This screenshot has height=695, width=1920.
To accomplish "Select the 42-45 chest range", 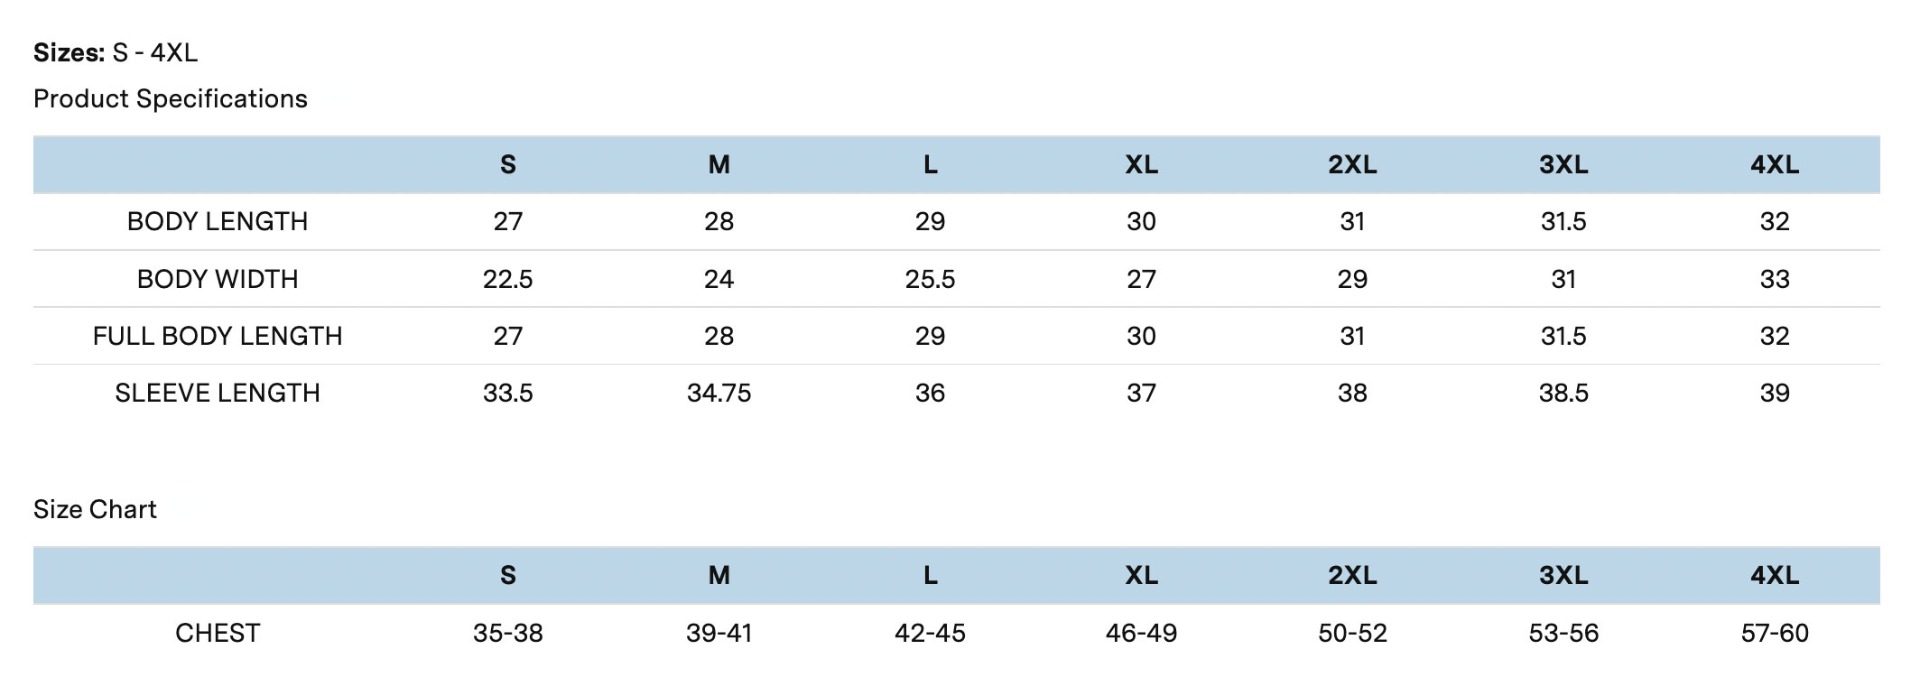I will 929,633.
